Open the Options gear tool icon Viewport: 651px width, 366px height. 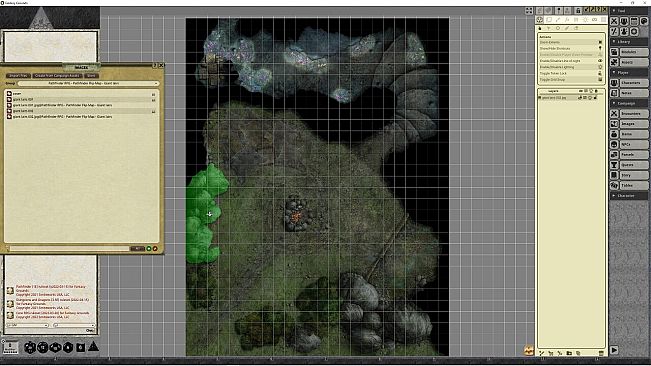(x=634, y=32)
